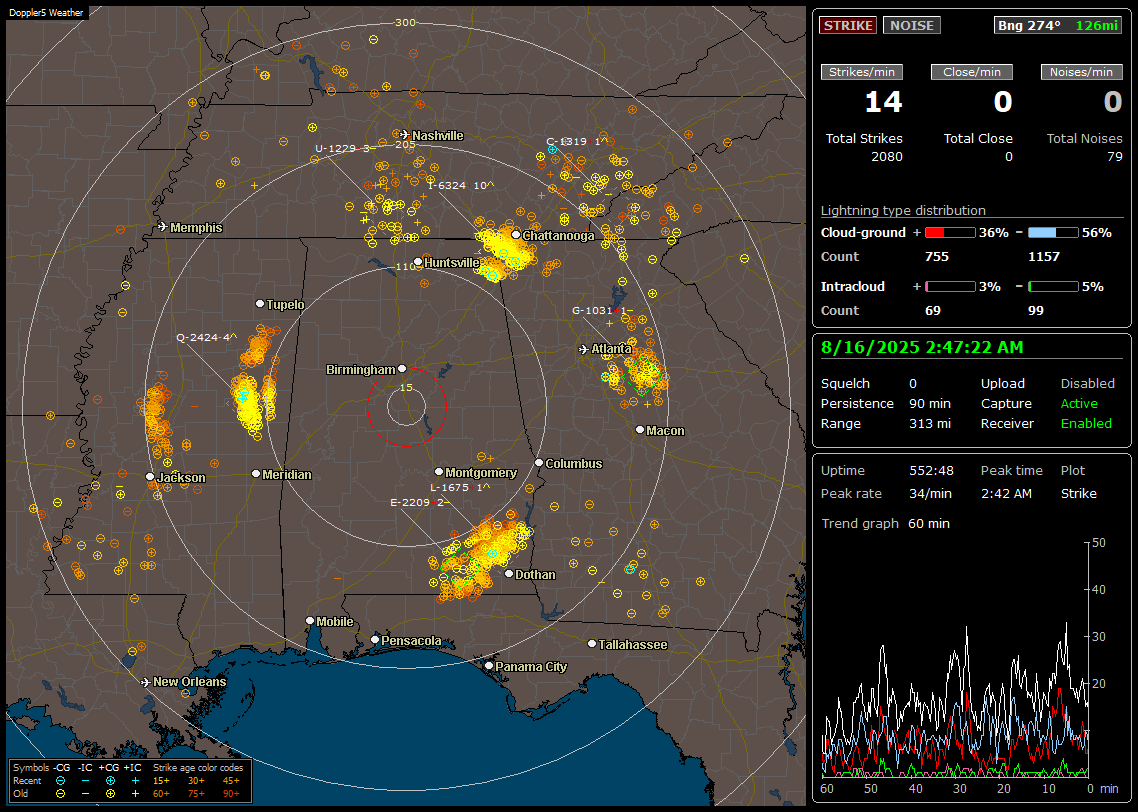This screenshot has height=812, width=1138.
Task: Click the strike rate trend graph
Action: [955, 659]
